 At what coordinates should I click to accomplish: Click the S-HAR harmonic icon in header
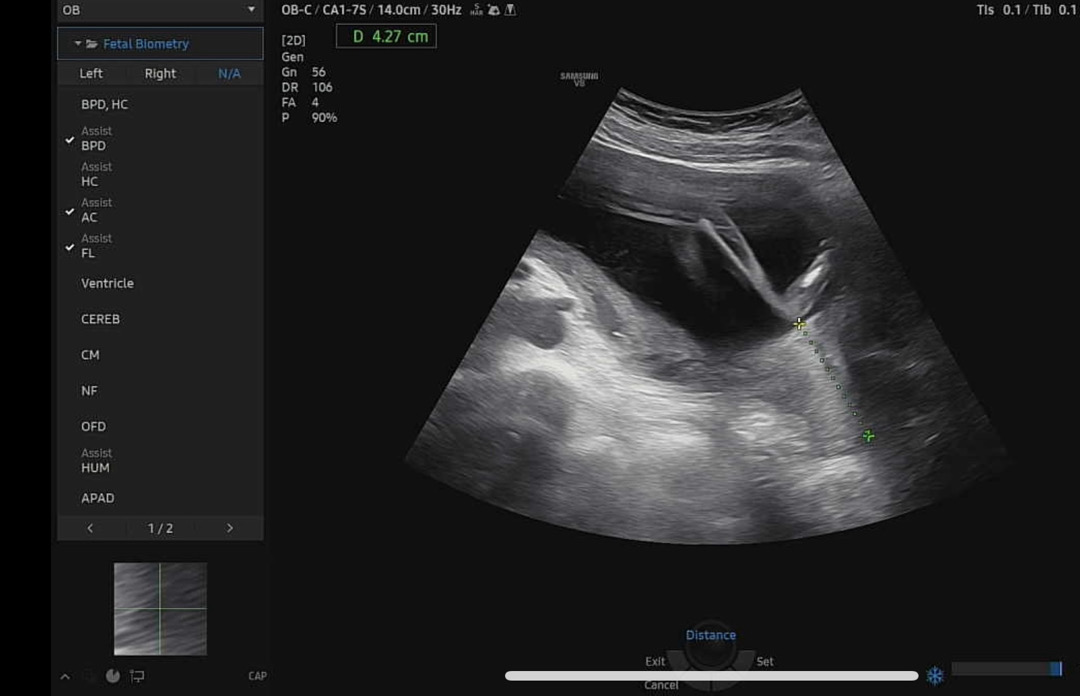click(x=475, y=10)
